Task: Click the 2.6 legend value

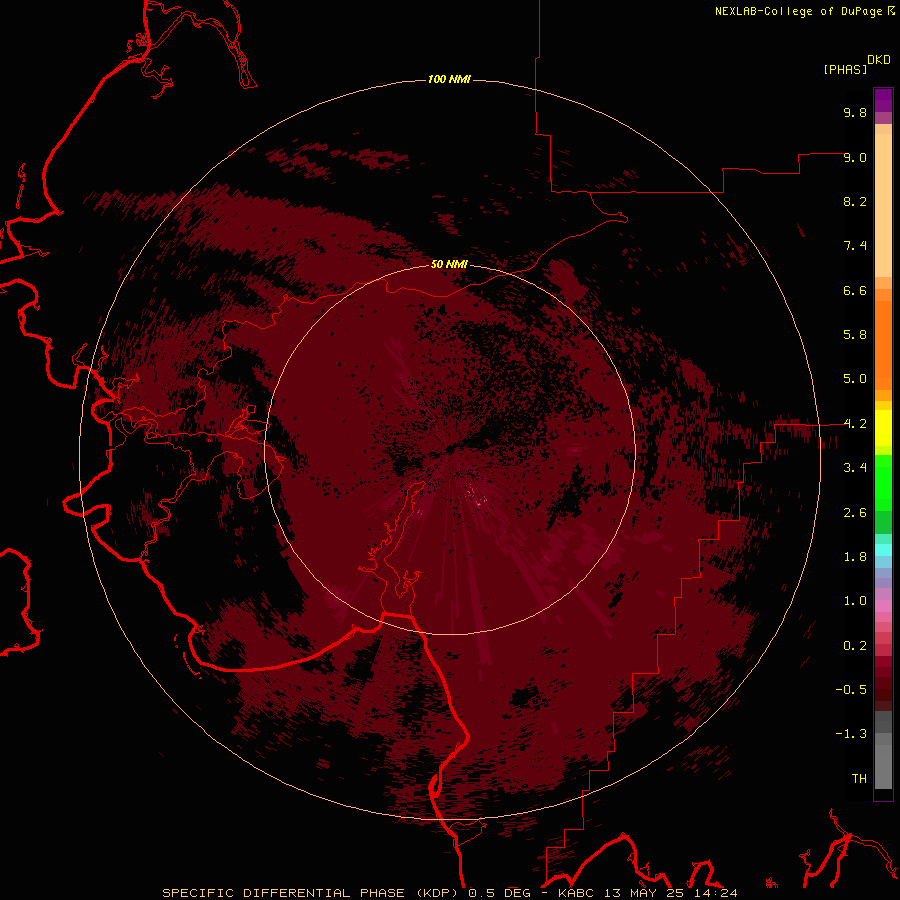Action: tap(855, 513)
